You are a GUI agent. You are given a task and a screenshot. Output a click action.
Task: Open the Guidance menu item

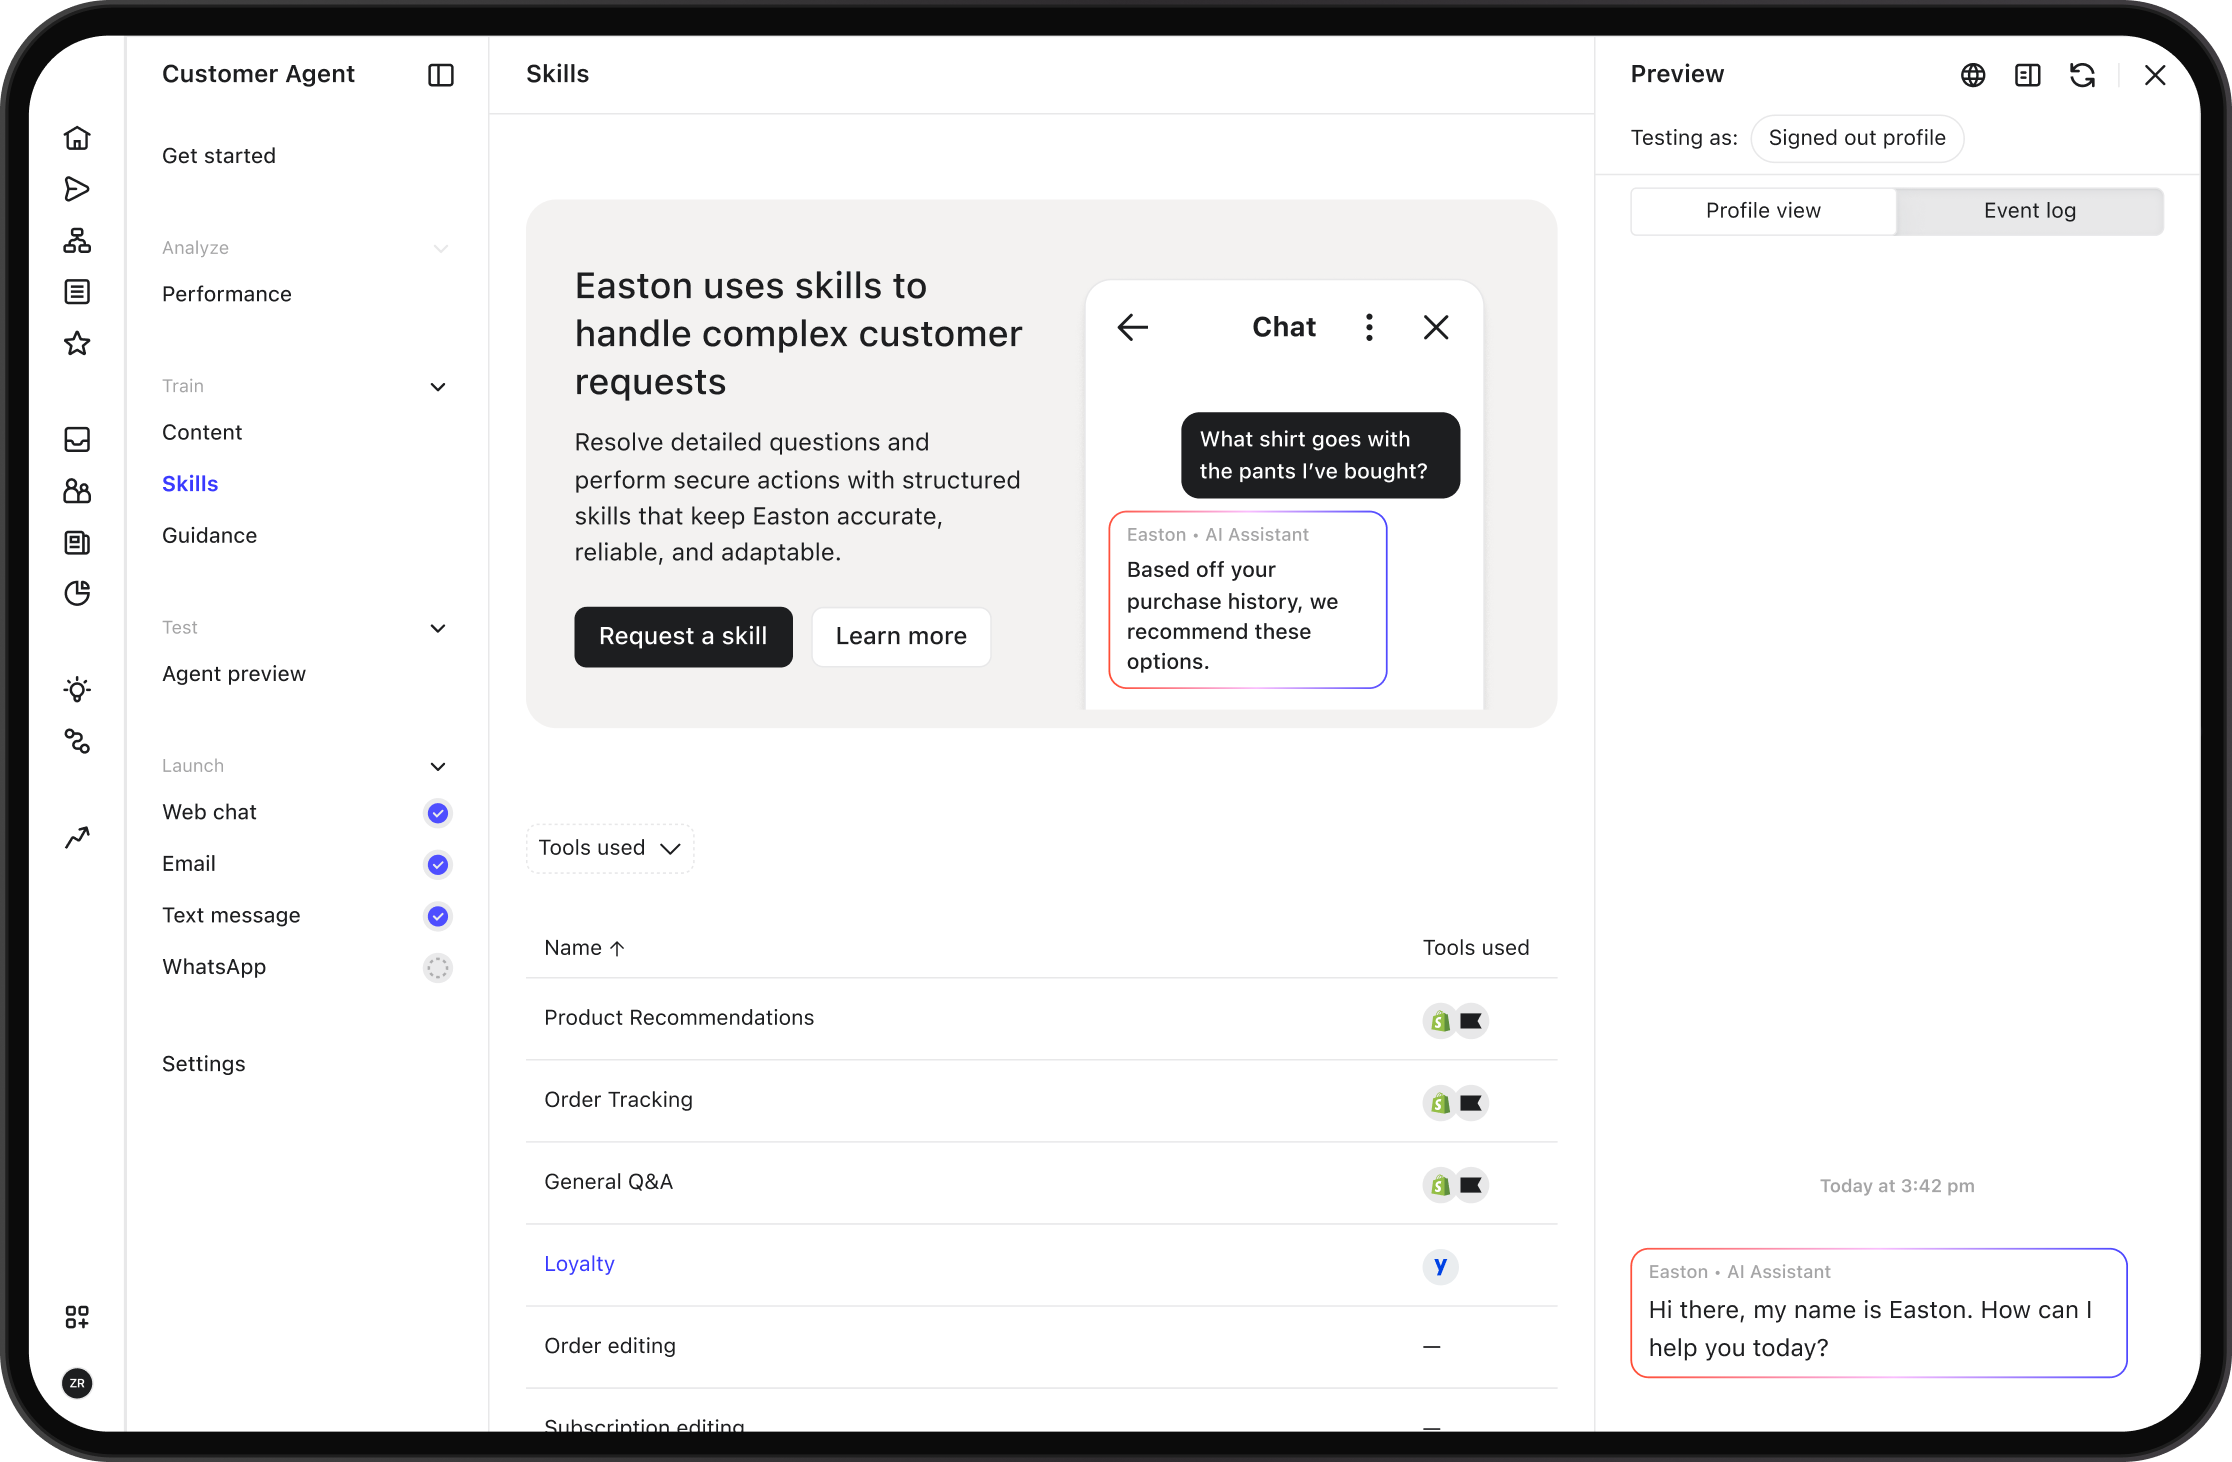pos(209,536)
